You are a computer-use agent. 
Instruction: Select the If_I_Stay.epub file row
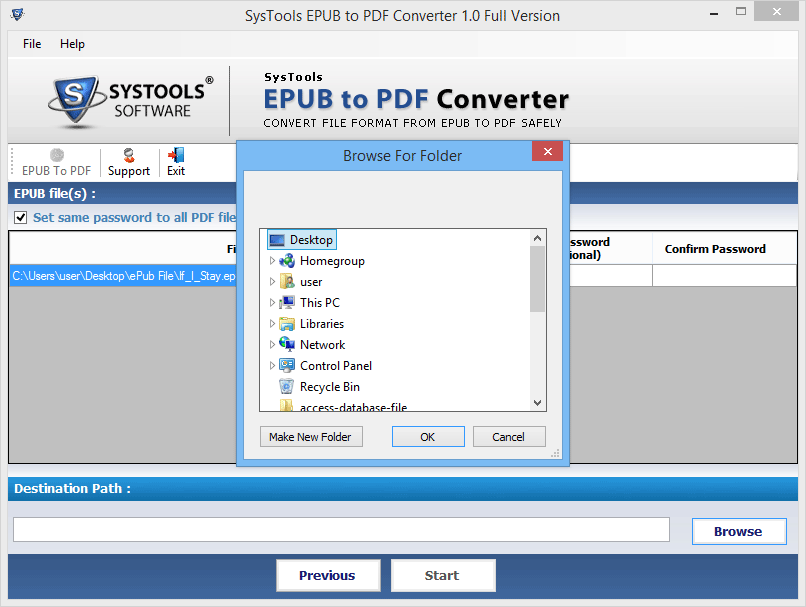click(123, 276)
